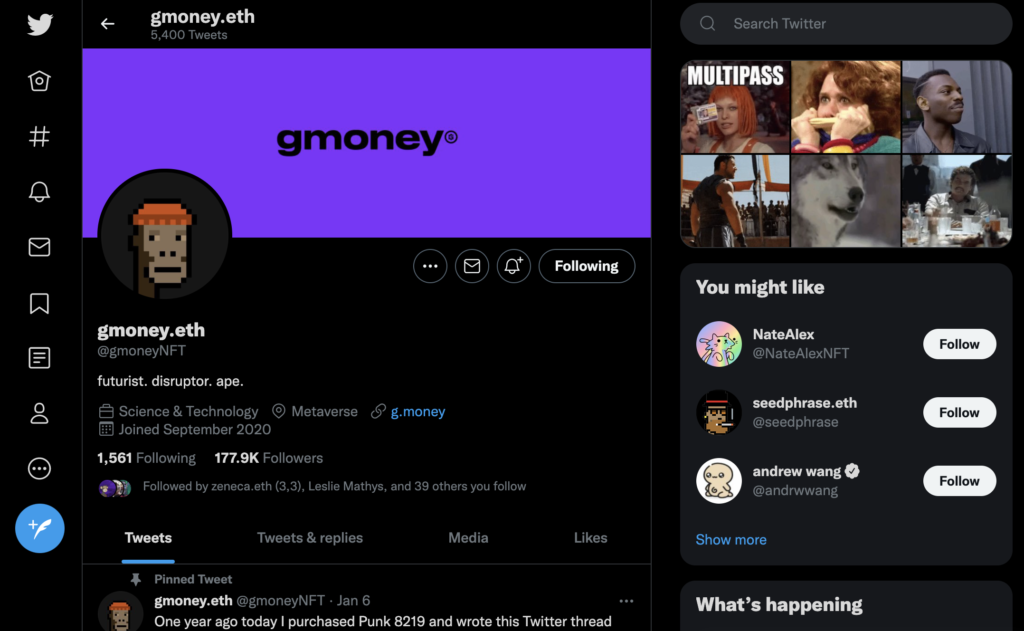This screenshot has width=1024, height=631.
Task: Switch to Tweets & replies tab
Action: (310, 538)
